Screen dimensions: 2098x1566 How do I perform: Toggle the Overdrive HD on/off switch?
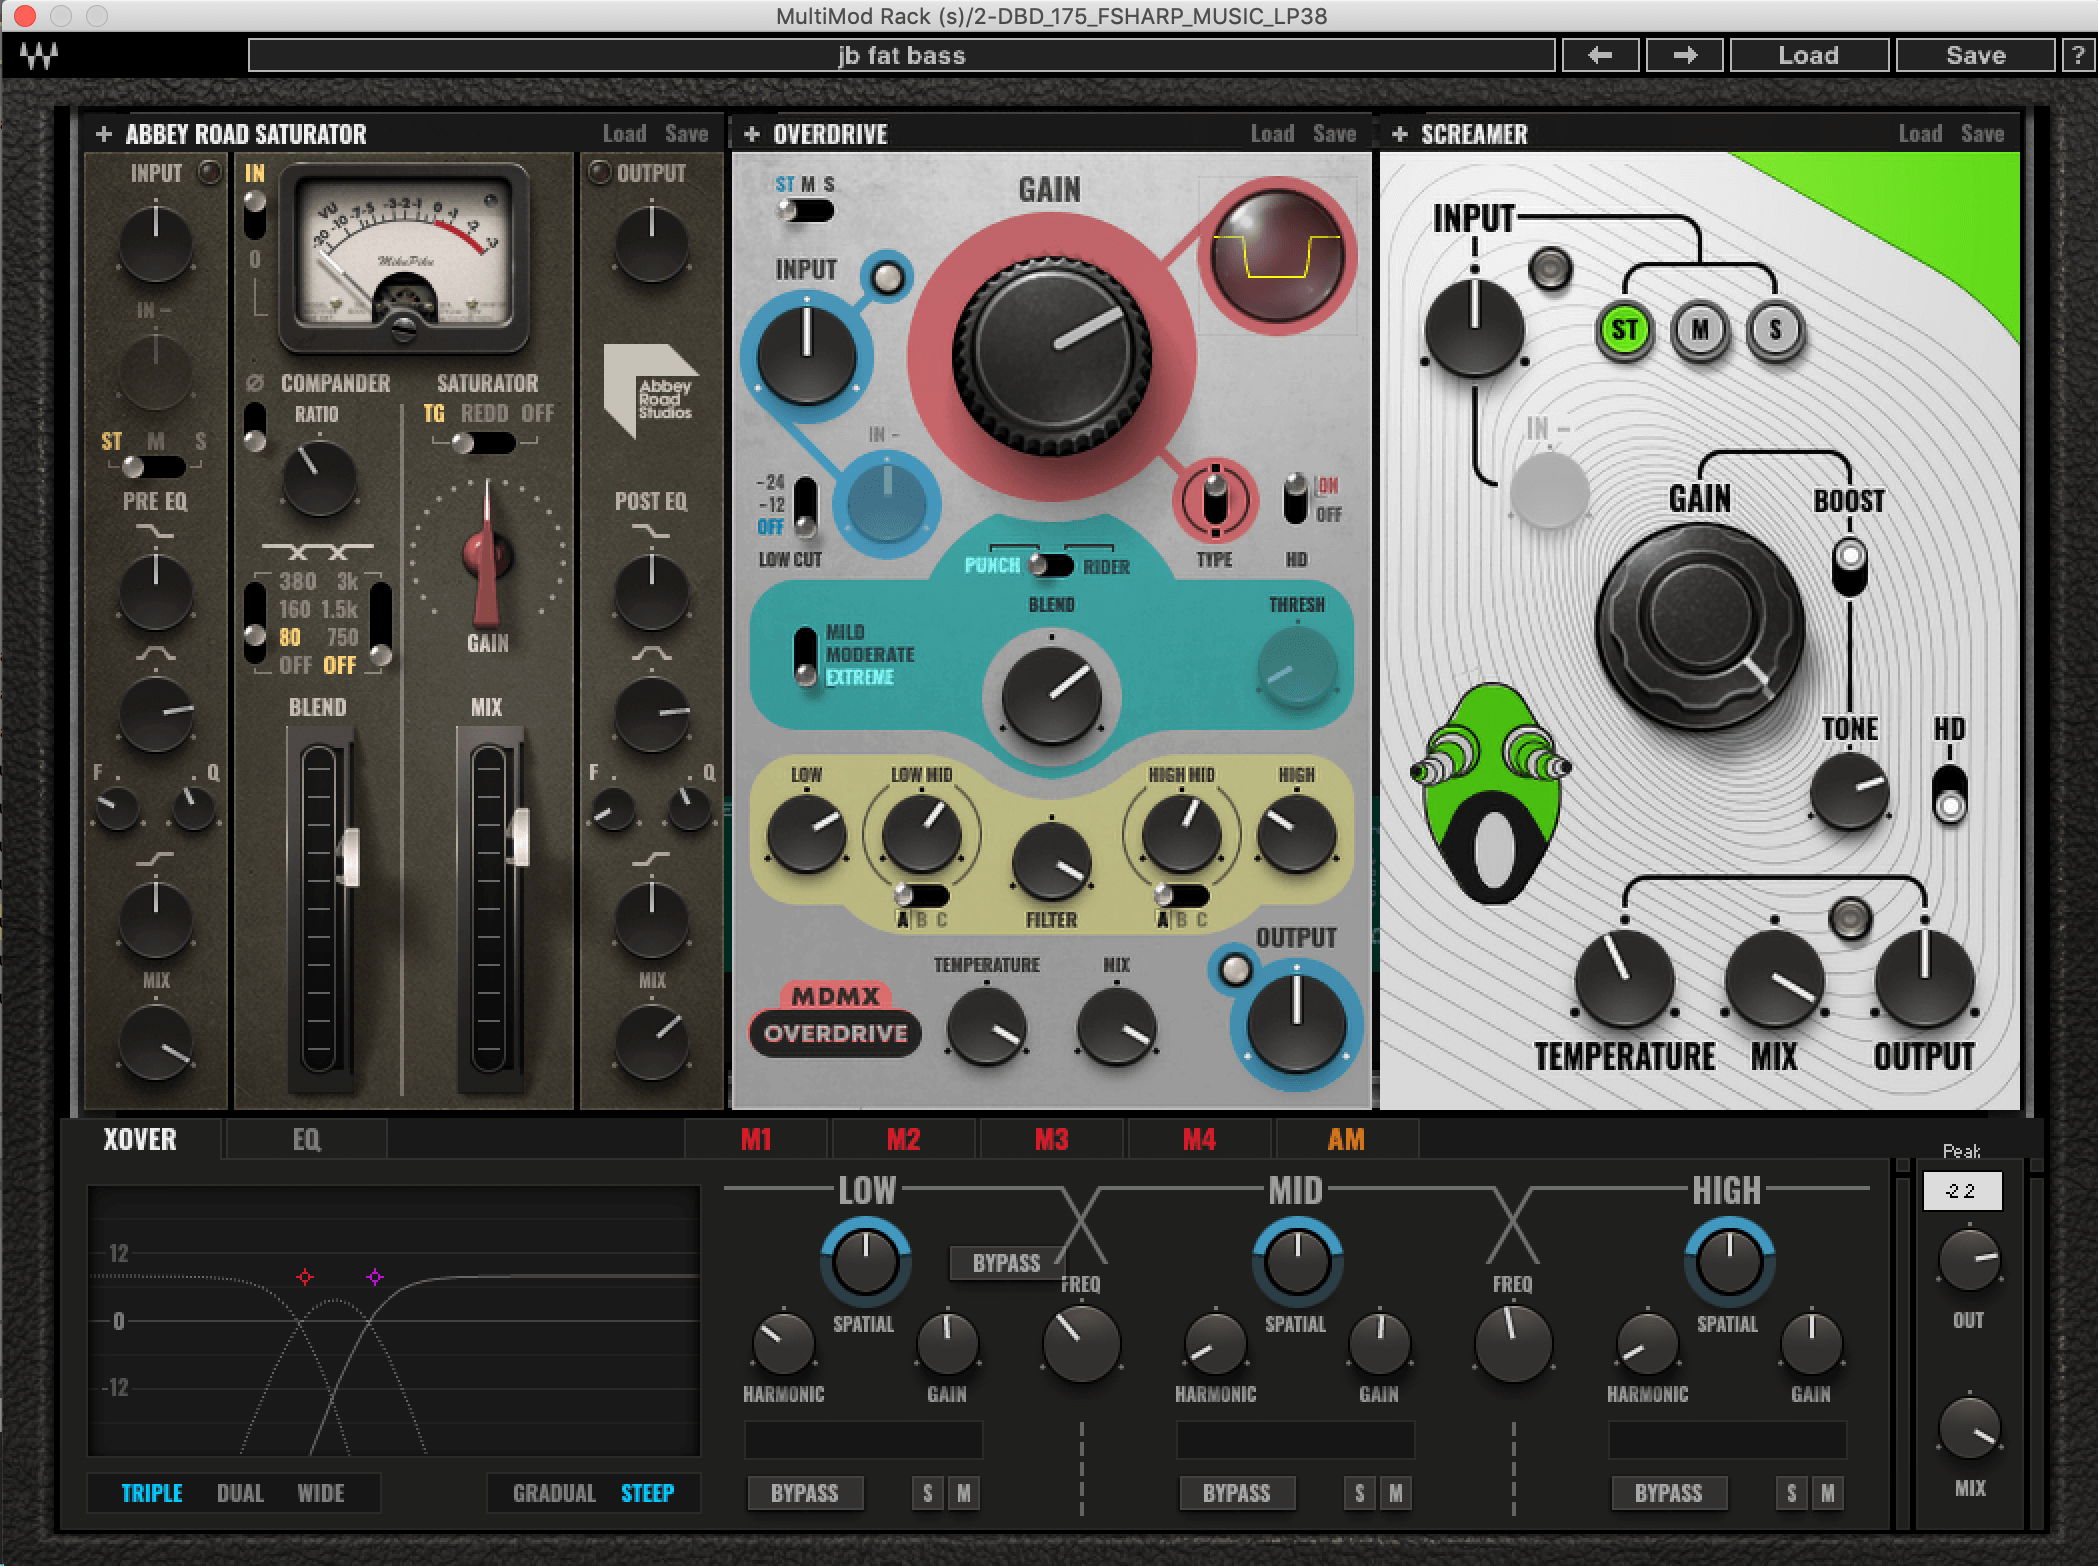1295,499
